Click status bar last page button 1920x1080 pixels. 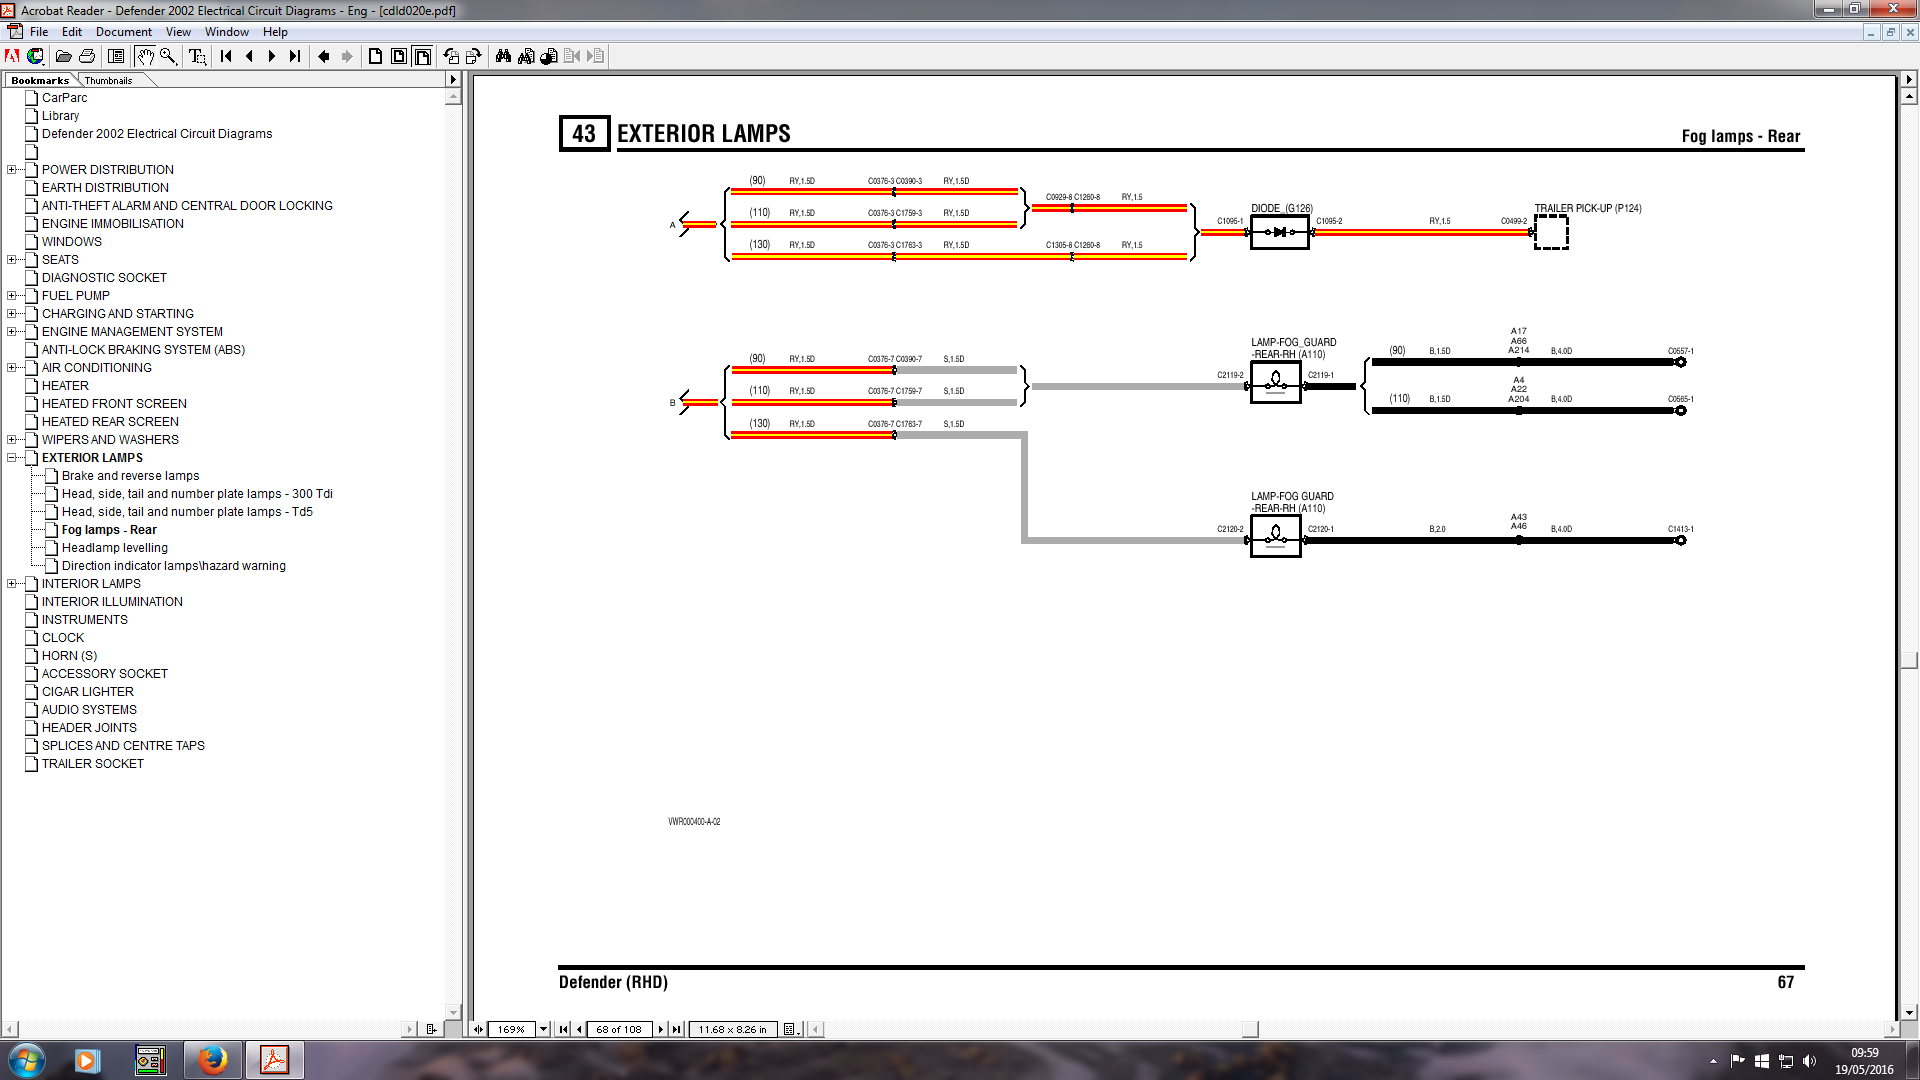(x=677, y=1029)
